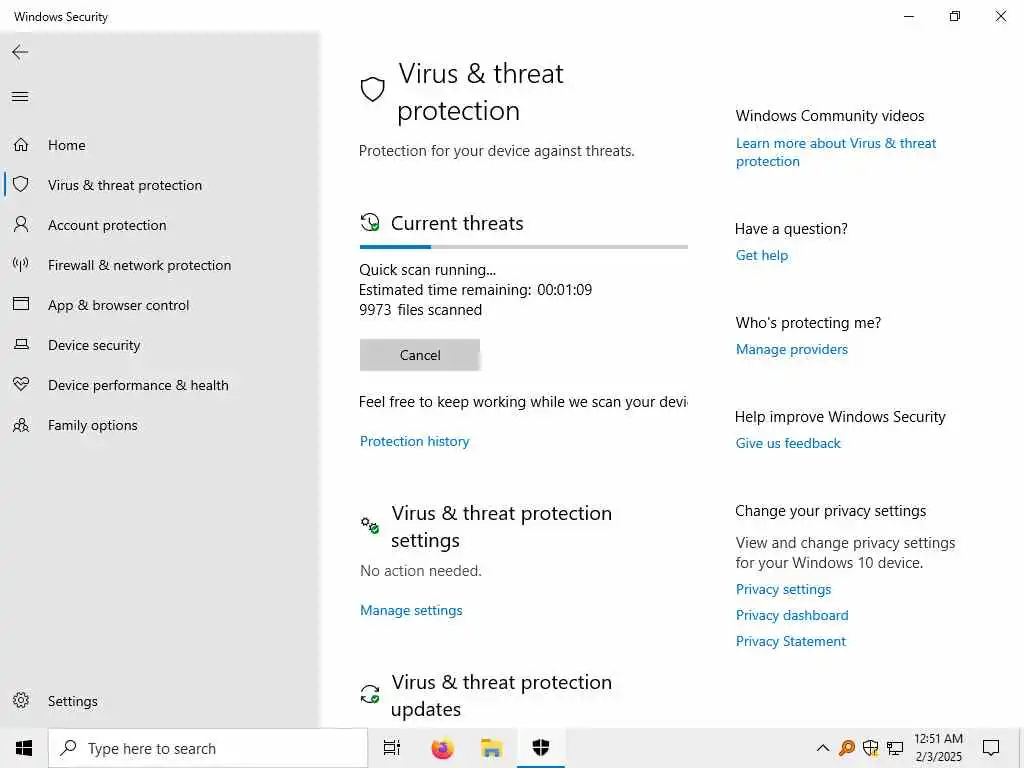Click Account protection person icon
This screenshot has height=768, width=1024.
click(21, 225)
